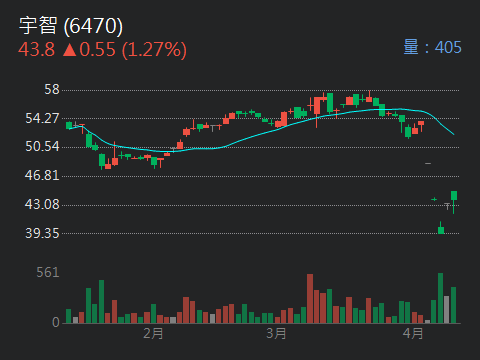The image size is (480, 360).
Task: Click the price change 0.55 (1.27%)
Action: click(133, 50)
